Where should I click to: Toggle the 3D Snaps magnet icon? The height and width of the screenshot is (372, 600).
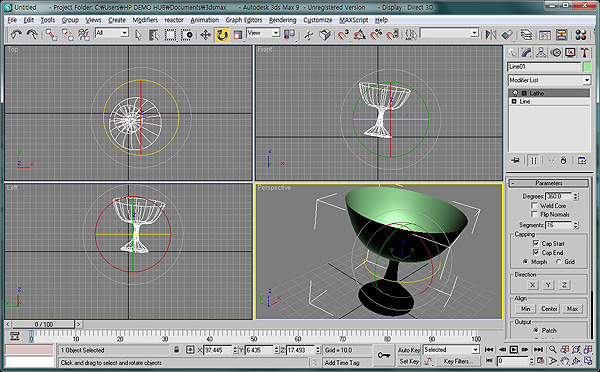[343, 35]
